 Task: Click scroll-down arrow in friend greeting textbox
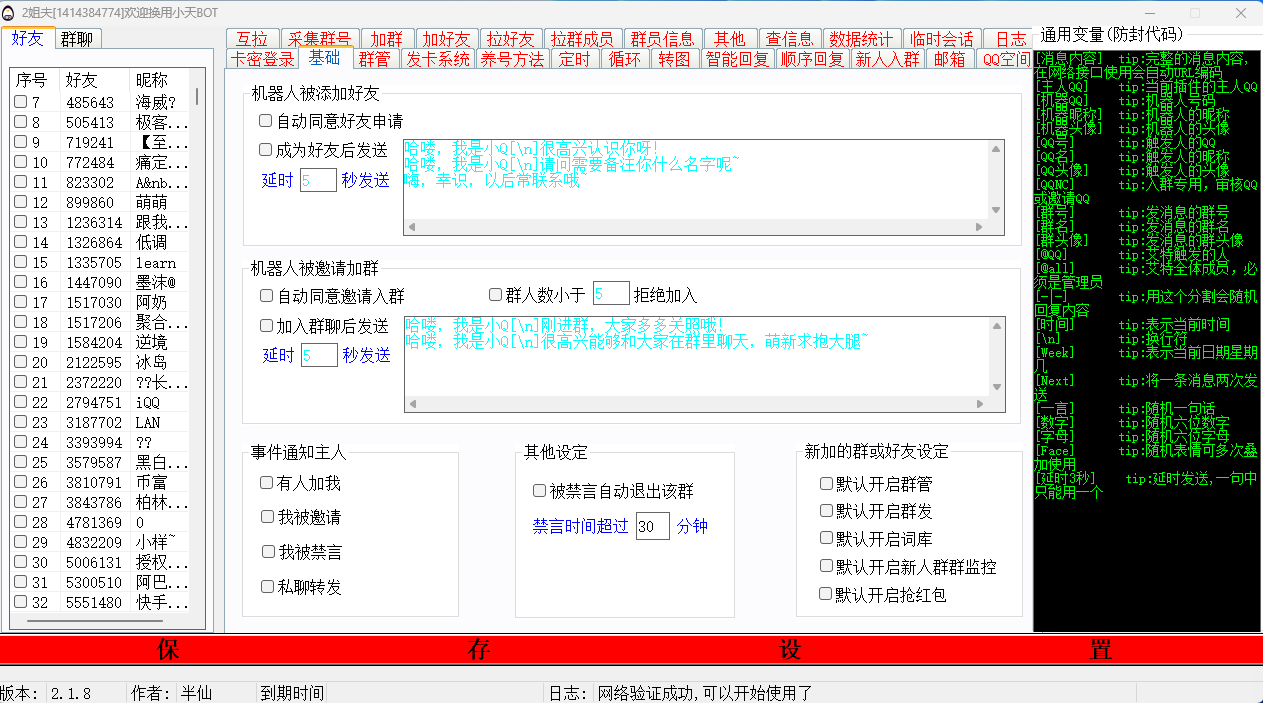pyautogui.click(x=996, y=210)
